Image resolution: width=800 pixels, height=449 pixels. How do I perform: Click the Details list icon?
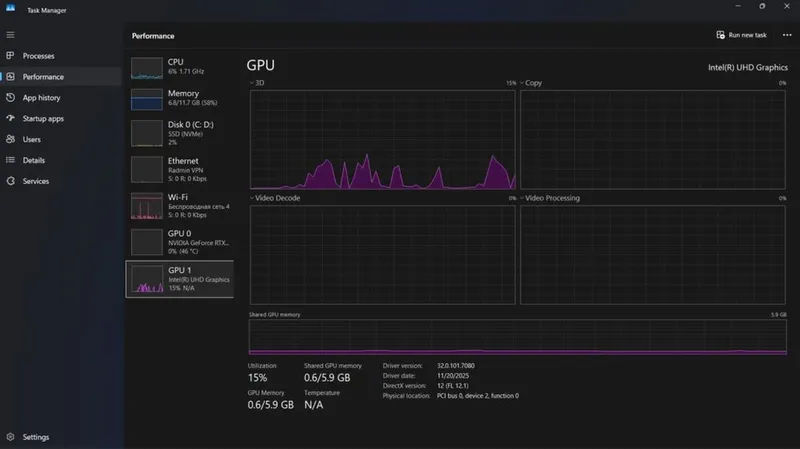pyautogui.click(x=10, y=160)
